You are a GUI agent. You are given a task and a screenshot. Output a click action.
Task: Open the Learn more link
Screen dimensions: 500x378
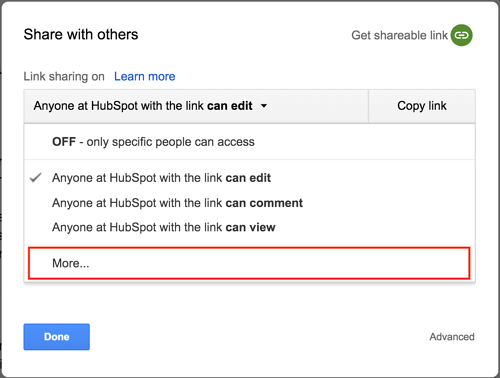pyautogui.click(x=145, y=76)
